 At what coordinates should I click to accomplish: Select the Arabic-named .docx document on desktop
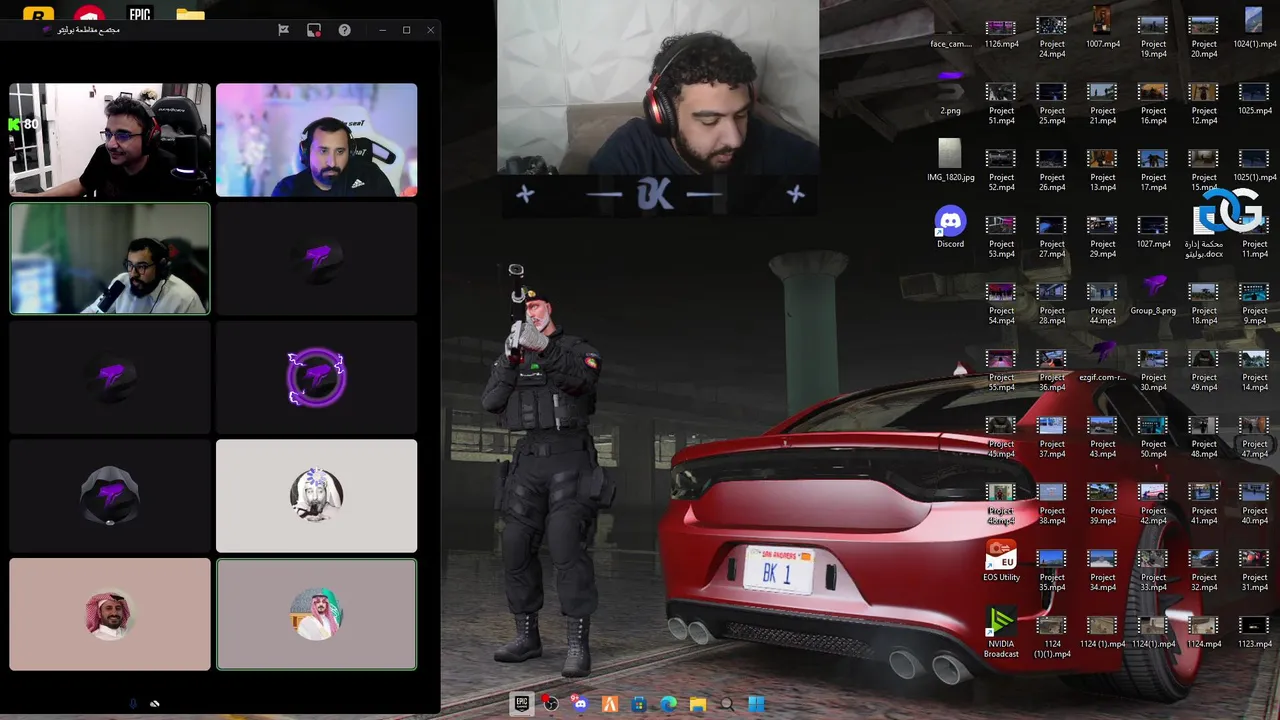1204,234
